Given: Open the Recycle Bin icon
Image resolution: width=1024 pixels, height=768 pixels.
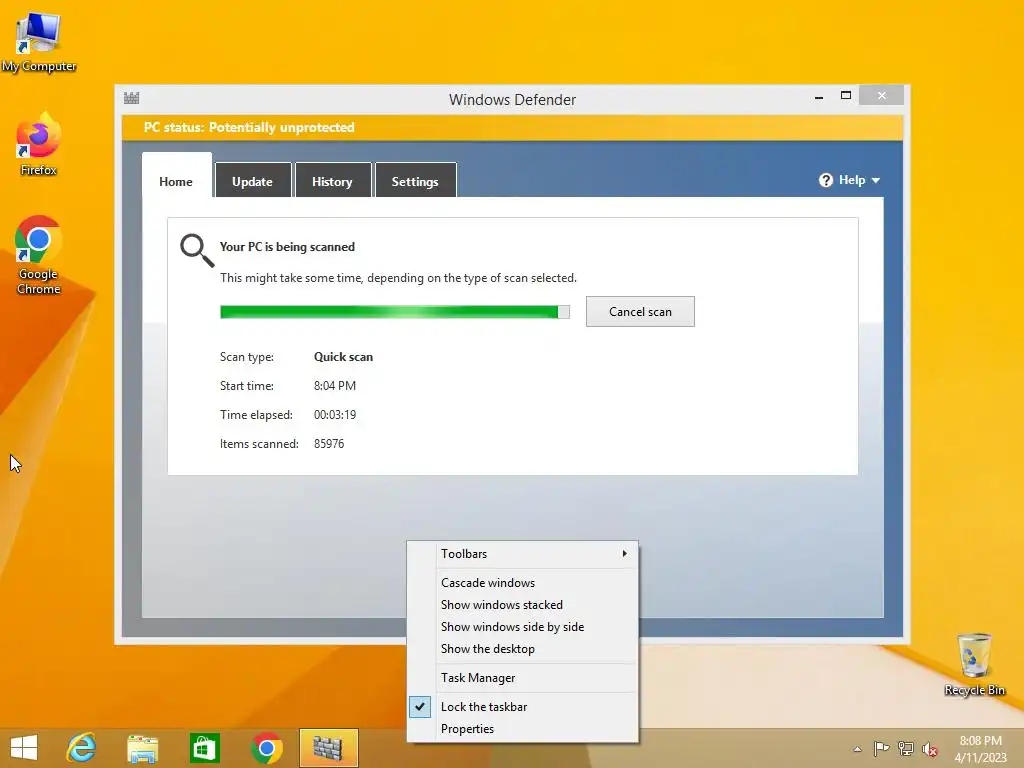Looking at the screenshot, I should [x=974, y=664].
